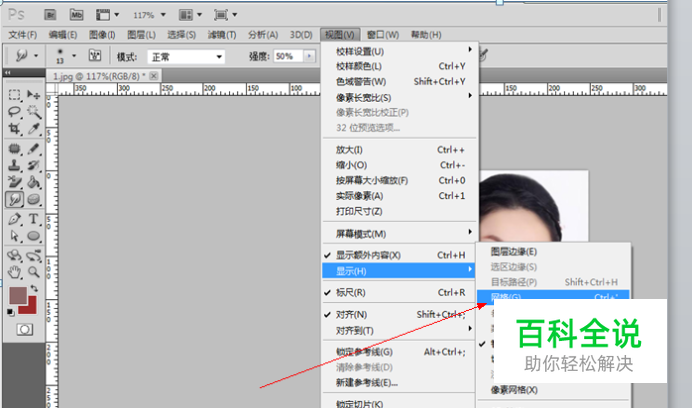This screenshot has width=692, height=408.
Task: Toggle 色域警告(W) gamut warning
Action: [x=399, y=82]
